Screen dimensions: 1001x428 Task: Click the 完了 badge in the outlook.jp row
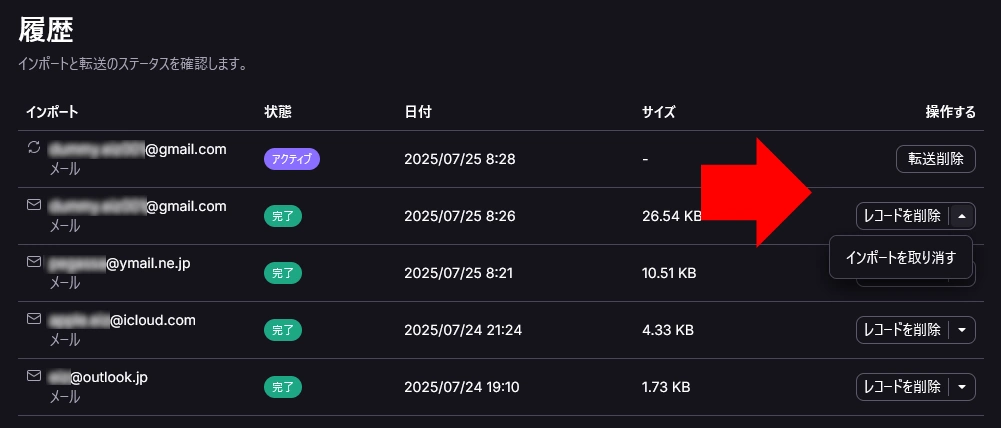point(283,387)
